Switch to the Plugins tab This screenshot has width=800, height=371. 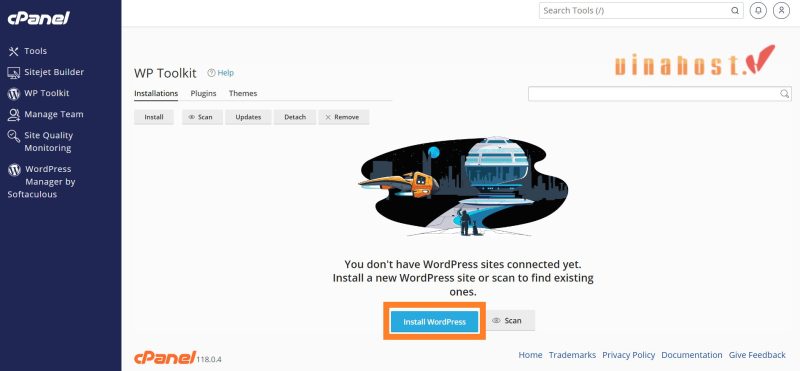pyautogui.click(x=204, y=93)
